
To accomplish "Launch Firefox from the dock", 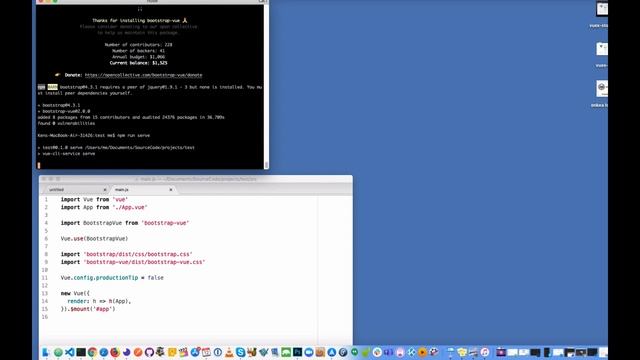I will (x=115, y=352).
